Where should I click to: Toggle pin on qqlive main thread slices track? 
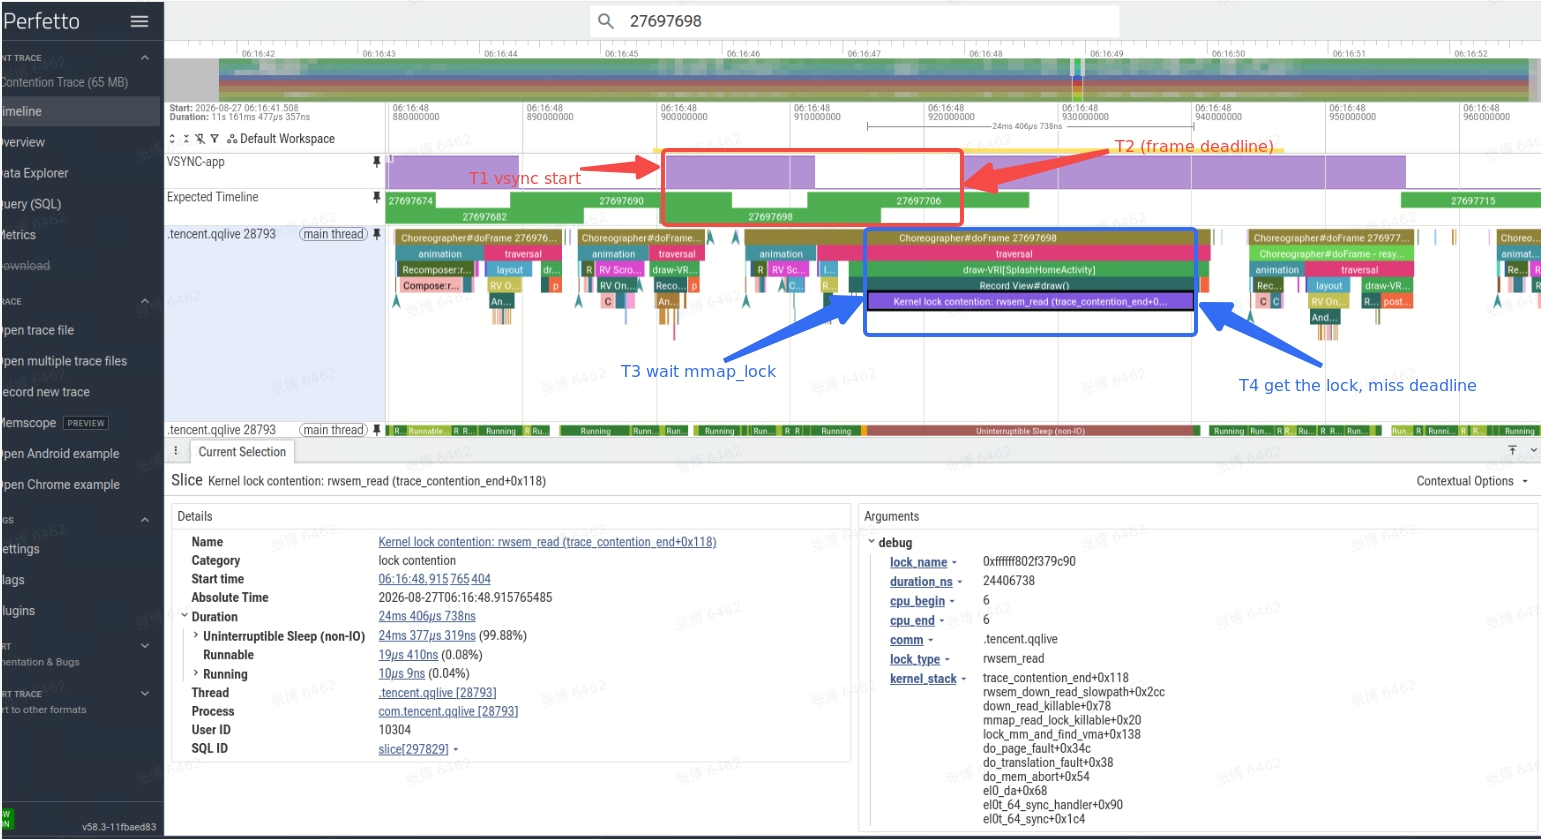tap(377, 234)
